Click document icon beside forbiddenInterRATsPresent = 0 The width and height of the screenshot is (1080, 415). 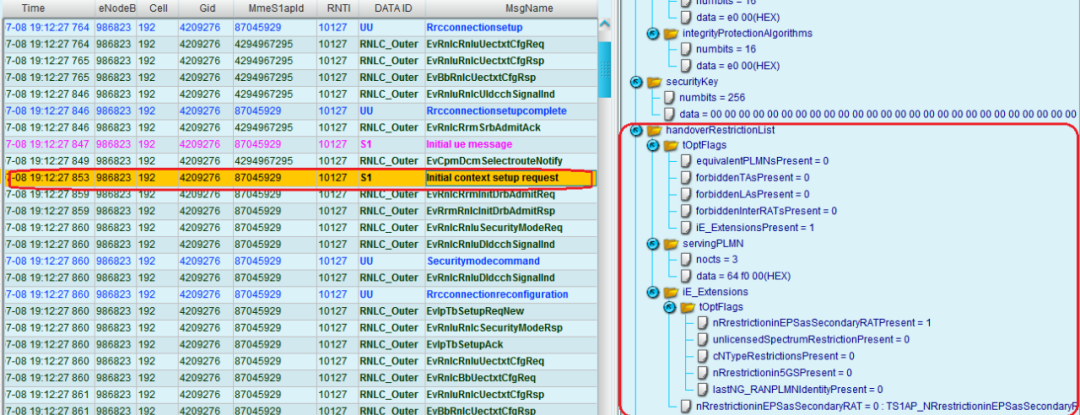click(685, 211)
